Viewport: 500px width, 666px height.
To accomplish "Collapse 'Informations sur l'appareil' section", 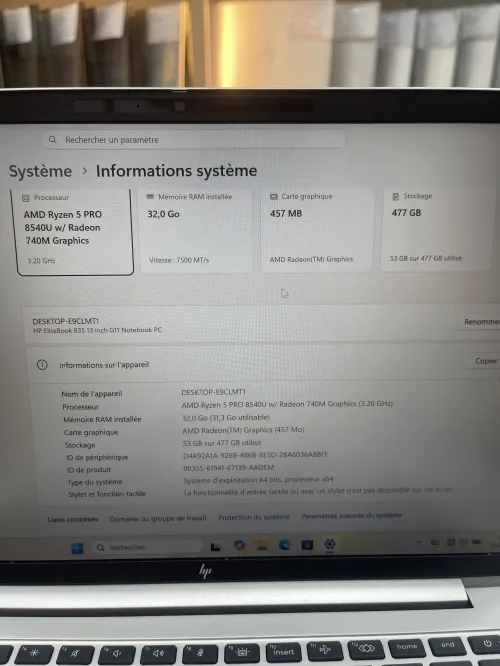I will (263, 364).
